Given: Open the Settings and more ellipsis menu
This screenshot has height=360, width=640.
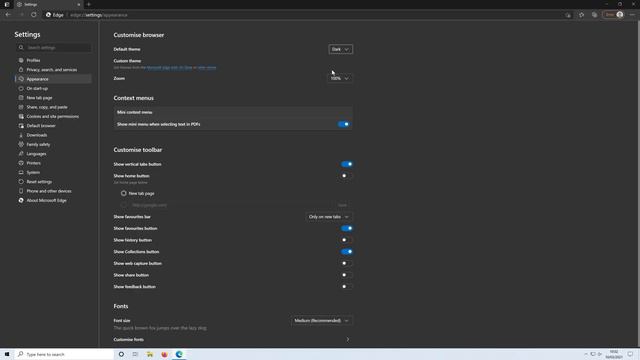Looking at the screenshot, I should pyautogui.click(x=632, y=15).
